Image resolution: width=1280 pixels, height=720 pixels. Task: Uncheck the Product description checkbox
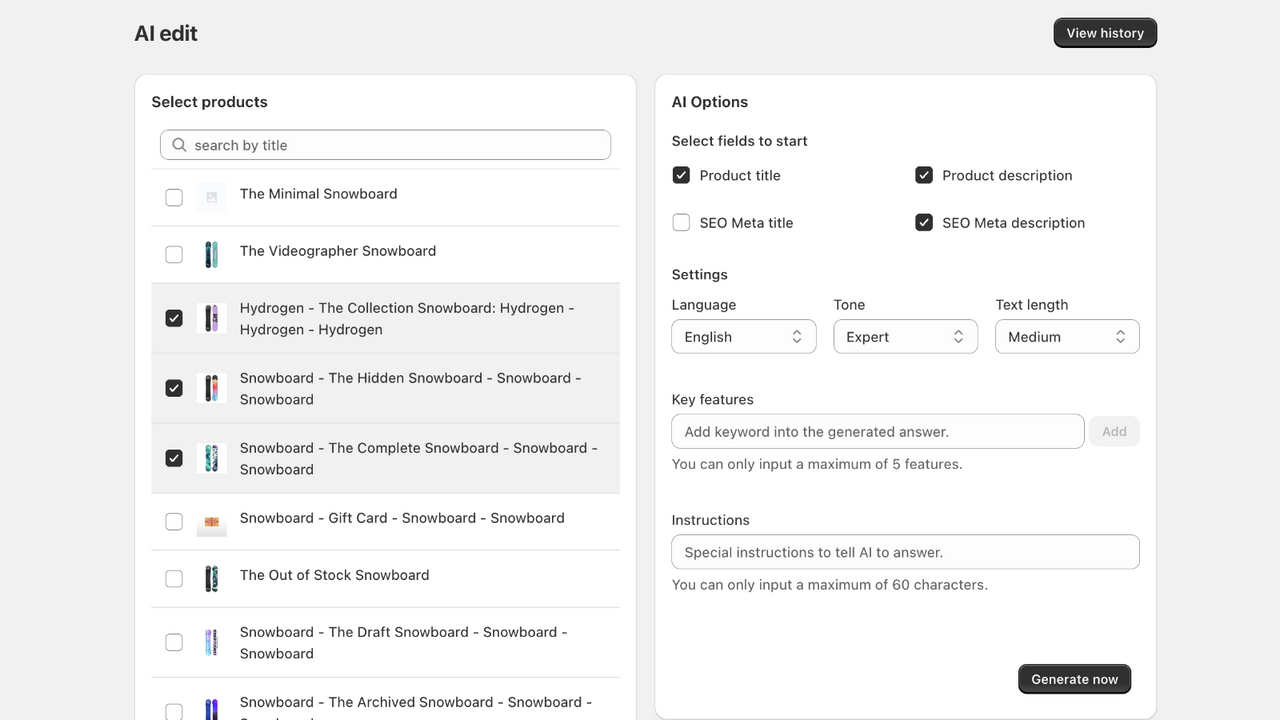click(x=924, y=175)
